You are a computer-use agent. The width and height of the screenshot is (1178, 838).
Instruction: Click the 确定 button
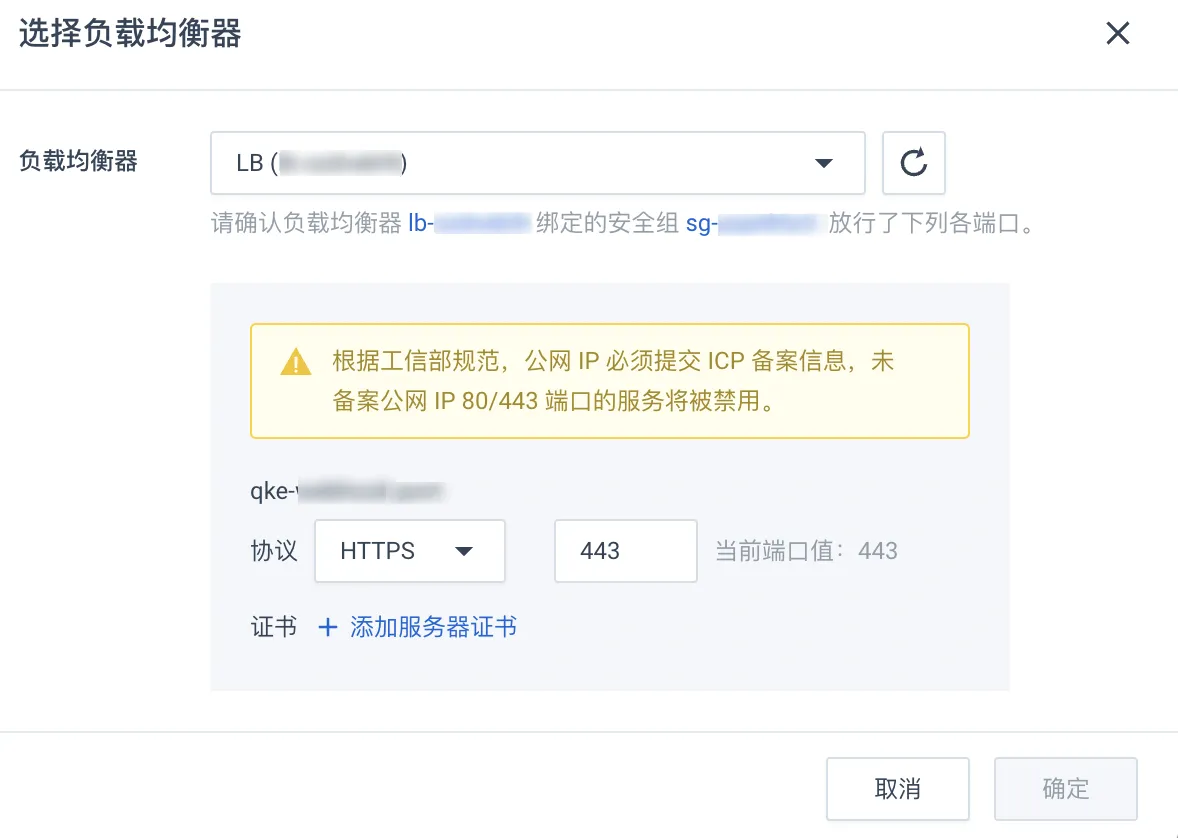(1065, 788)
